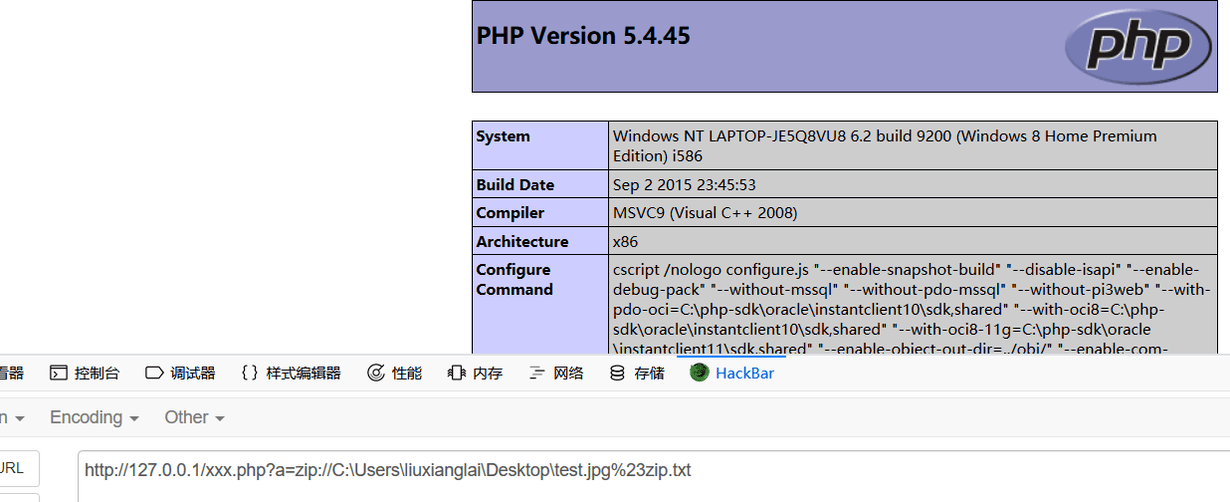Open the 调试器 debugger panel icon
The image size is (1230, 502).
pos(154,373)
